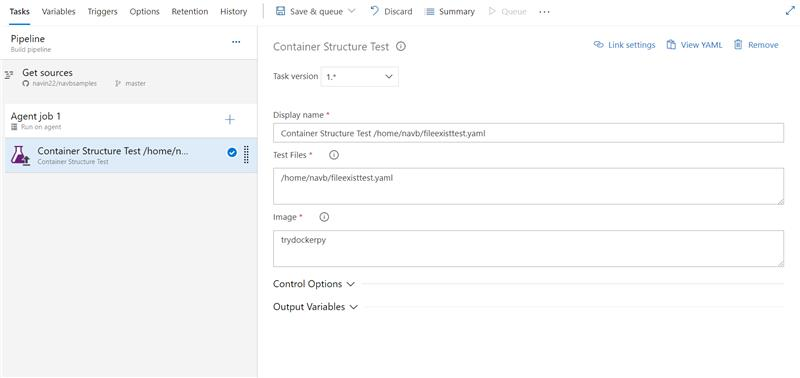800x378 pixels.
Task: Click the Queue play triangle icon
Action: pyautogui.click(x=492, y=11)
